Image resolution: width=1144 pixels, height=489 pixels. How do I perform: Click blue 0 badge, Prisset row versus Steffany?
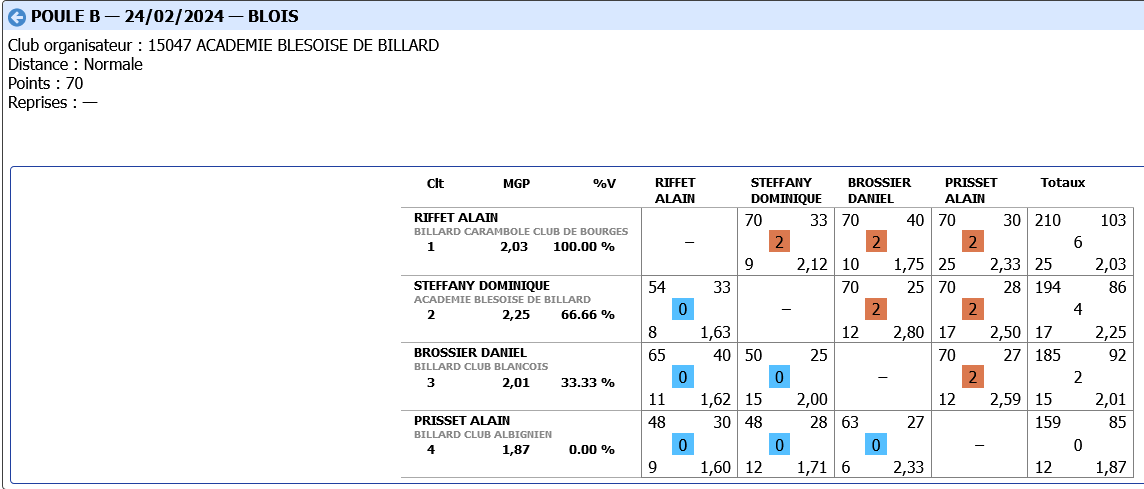pyautogui.click(x=779, y=444)
